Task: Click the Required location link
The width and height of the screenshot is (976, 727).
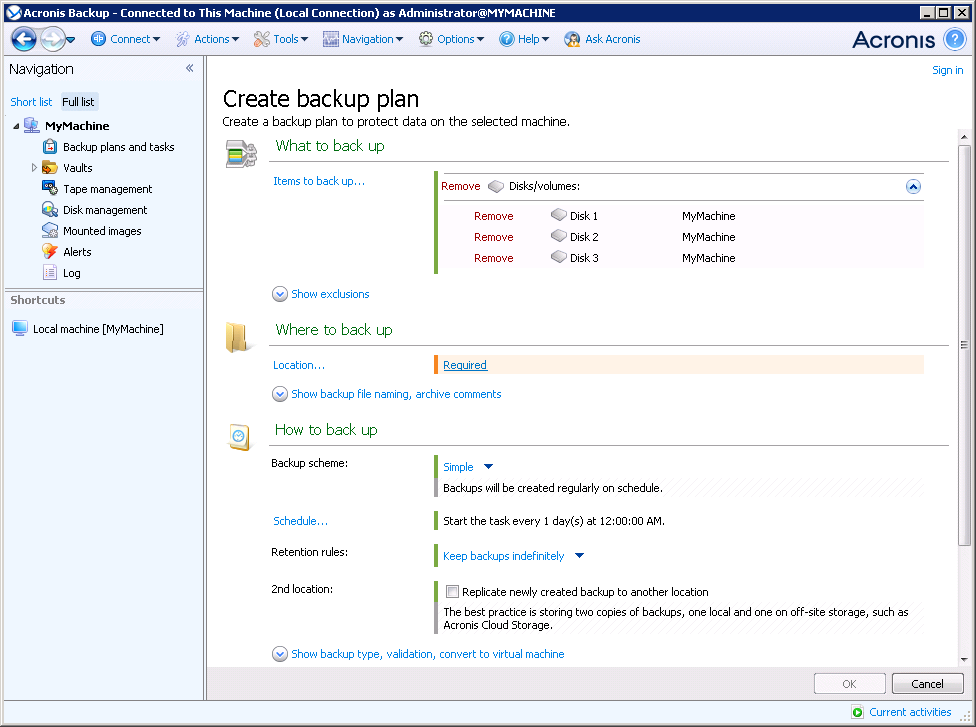Action: (465, 365)
